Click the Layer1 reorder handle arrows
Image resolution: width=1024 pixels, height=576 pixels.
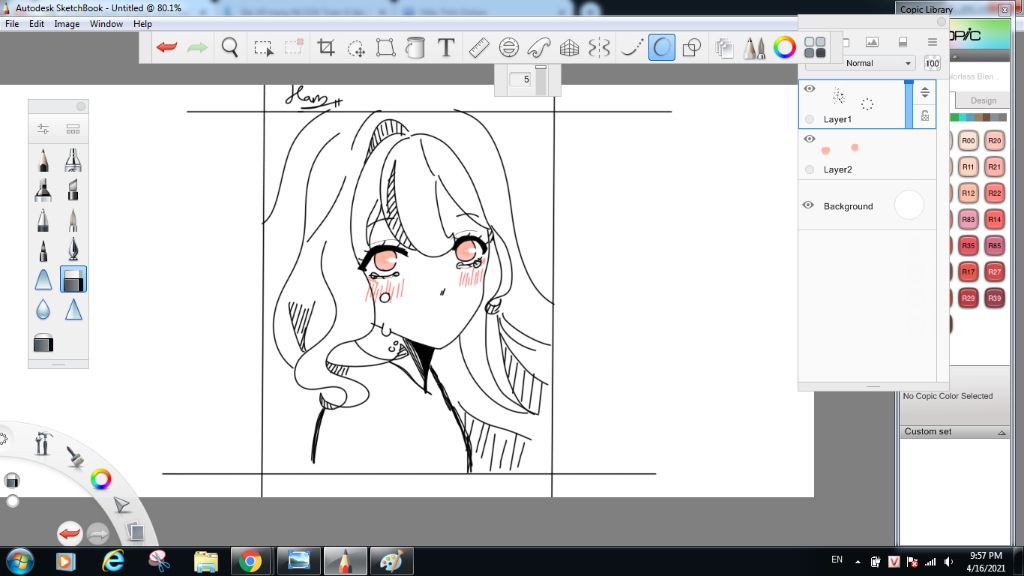(x=925, y=92)
